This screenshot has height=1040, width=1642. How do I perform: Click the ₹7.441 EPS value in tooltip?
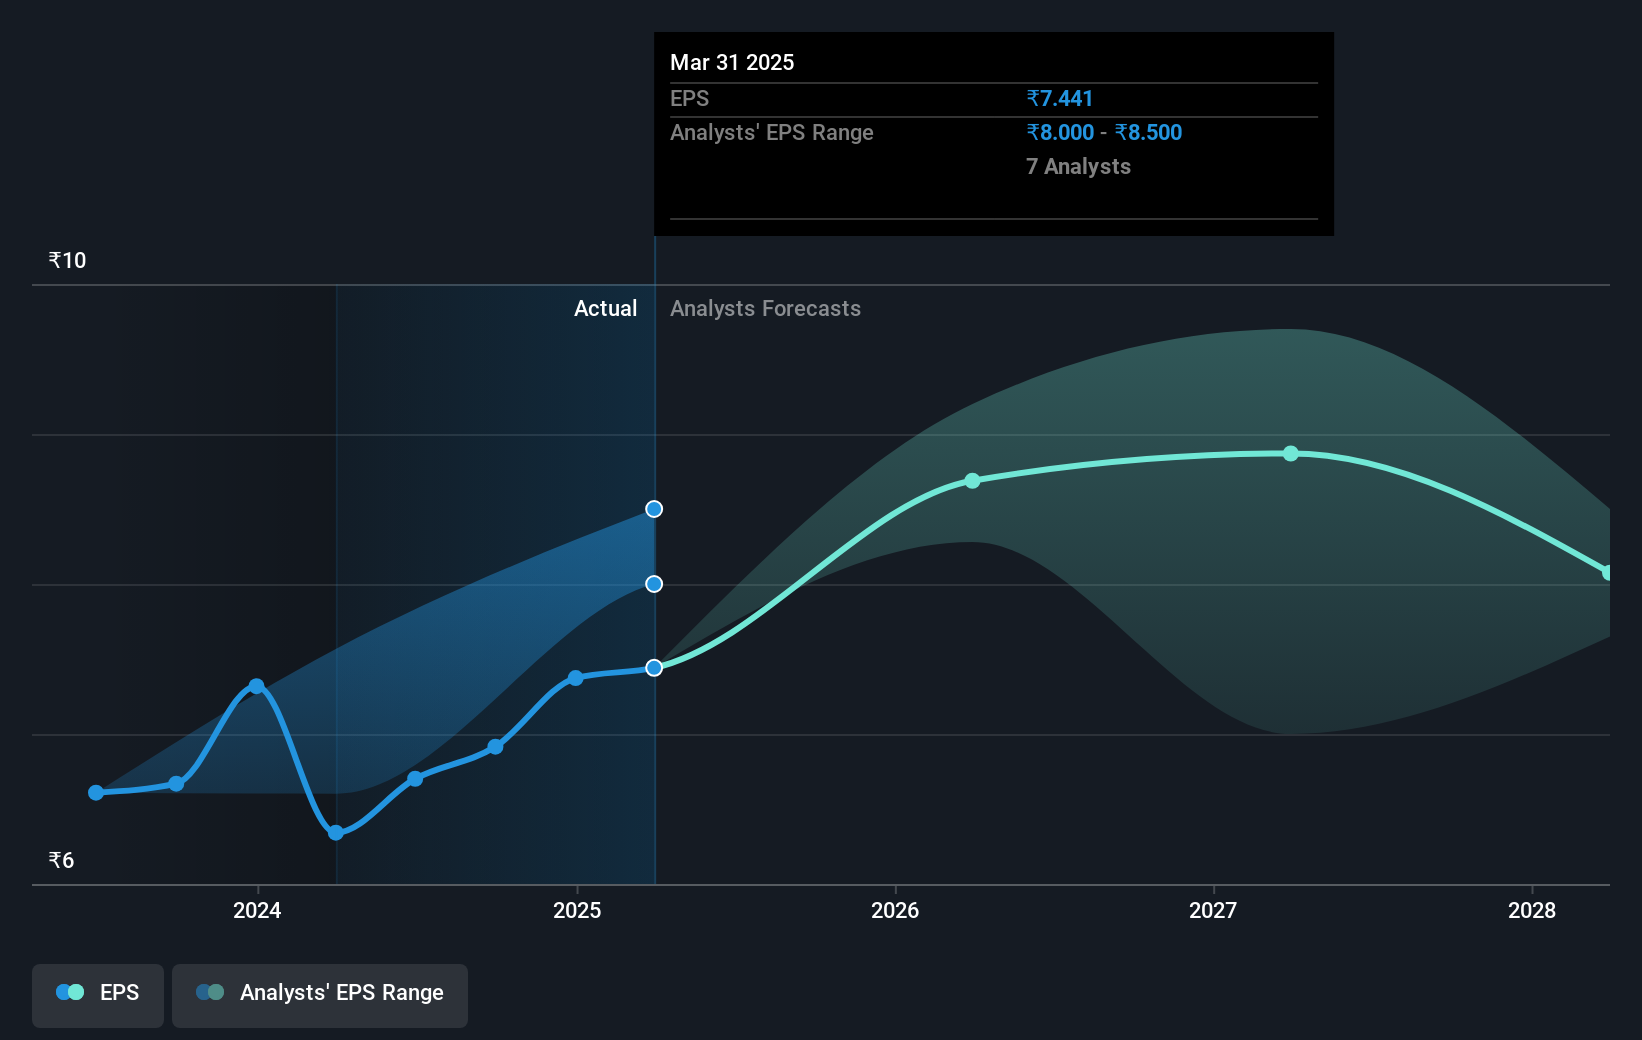(x=1060, y=99)
